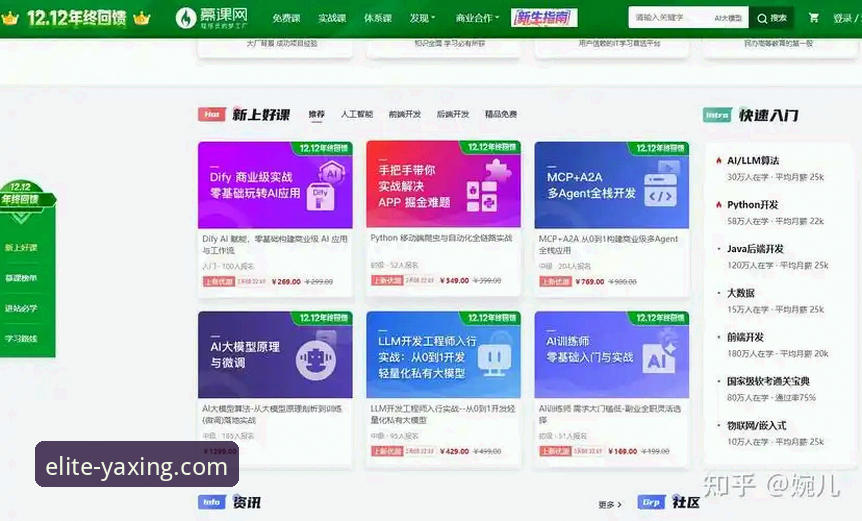Image resolution: width=862 pixels, height=521 pixels.
Task: Click the 12.12年终回馈 sidebar badge
Action: click(26, 201)
